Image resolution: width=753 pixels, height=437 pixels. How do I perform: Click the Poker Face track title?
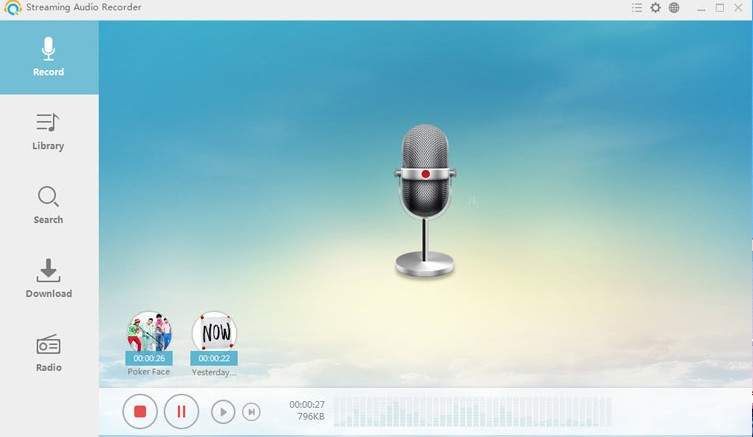(149, 372)
